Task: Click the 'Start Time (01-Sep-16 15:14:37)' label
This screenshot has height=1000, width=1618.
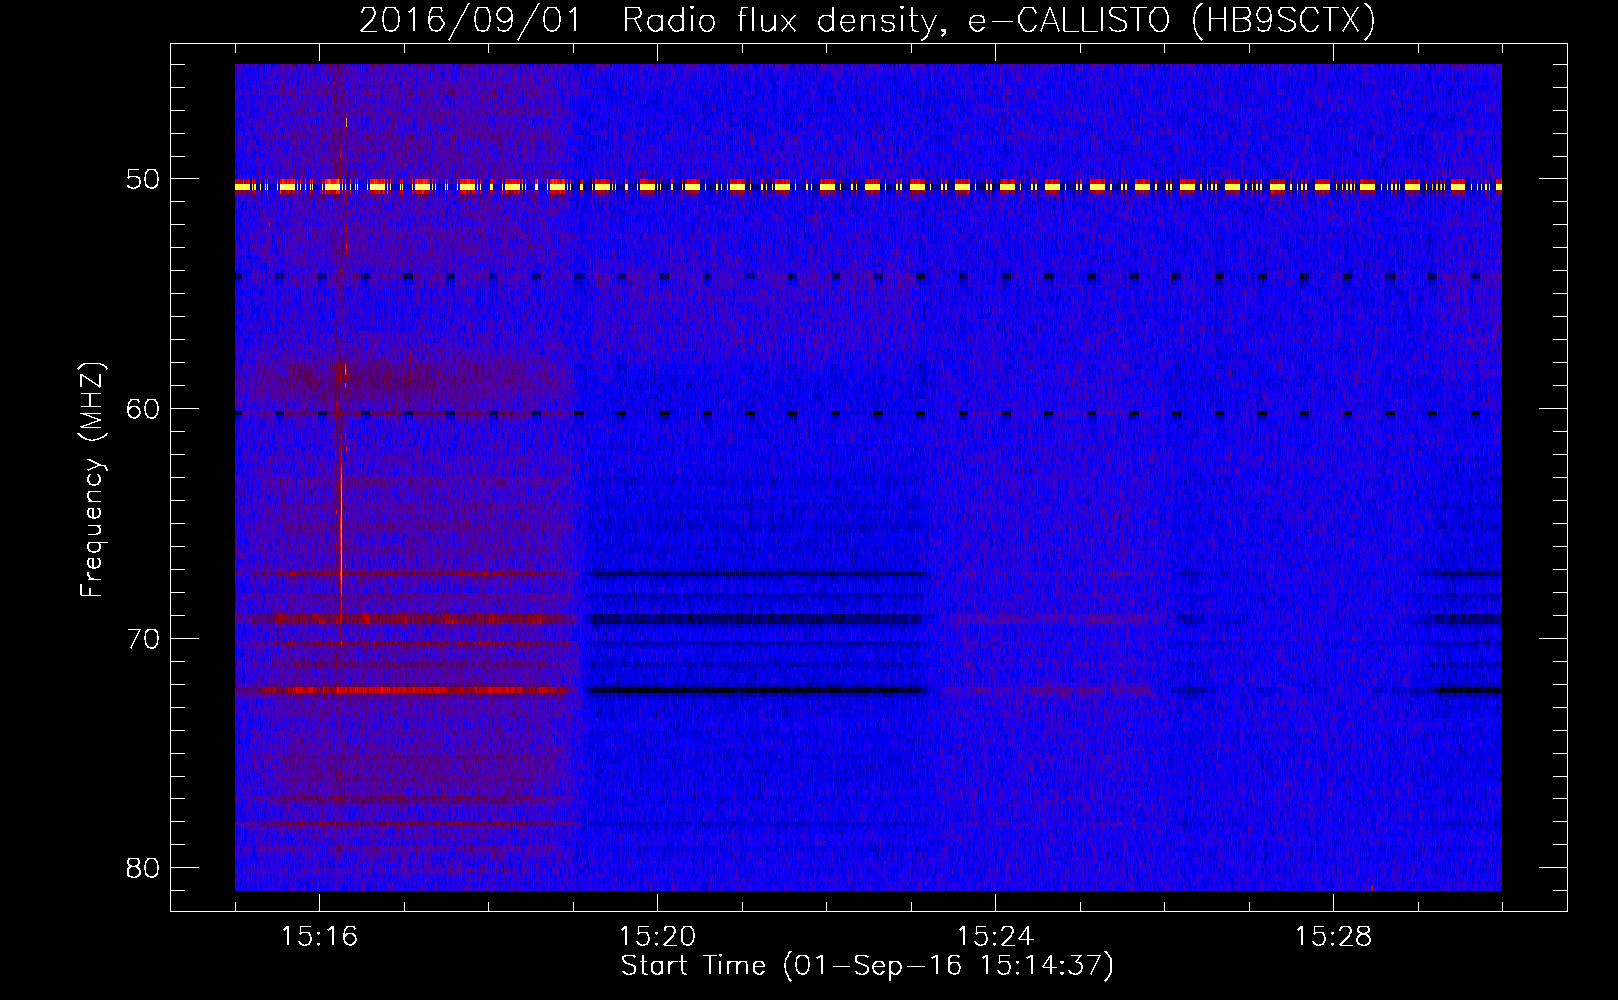Action: click(x=867, y=966)
